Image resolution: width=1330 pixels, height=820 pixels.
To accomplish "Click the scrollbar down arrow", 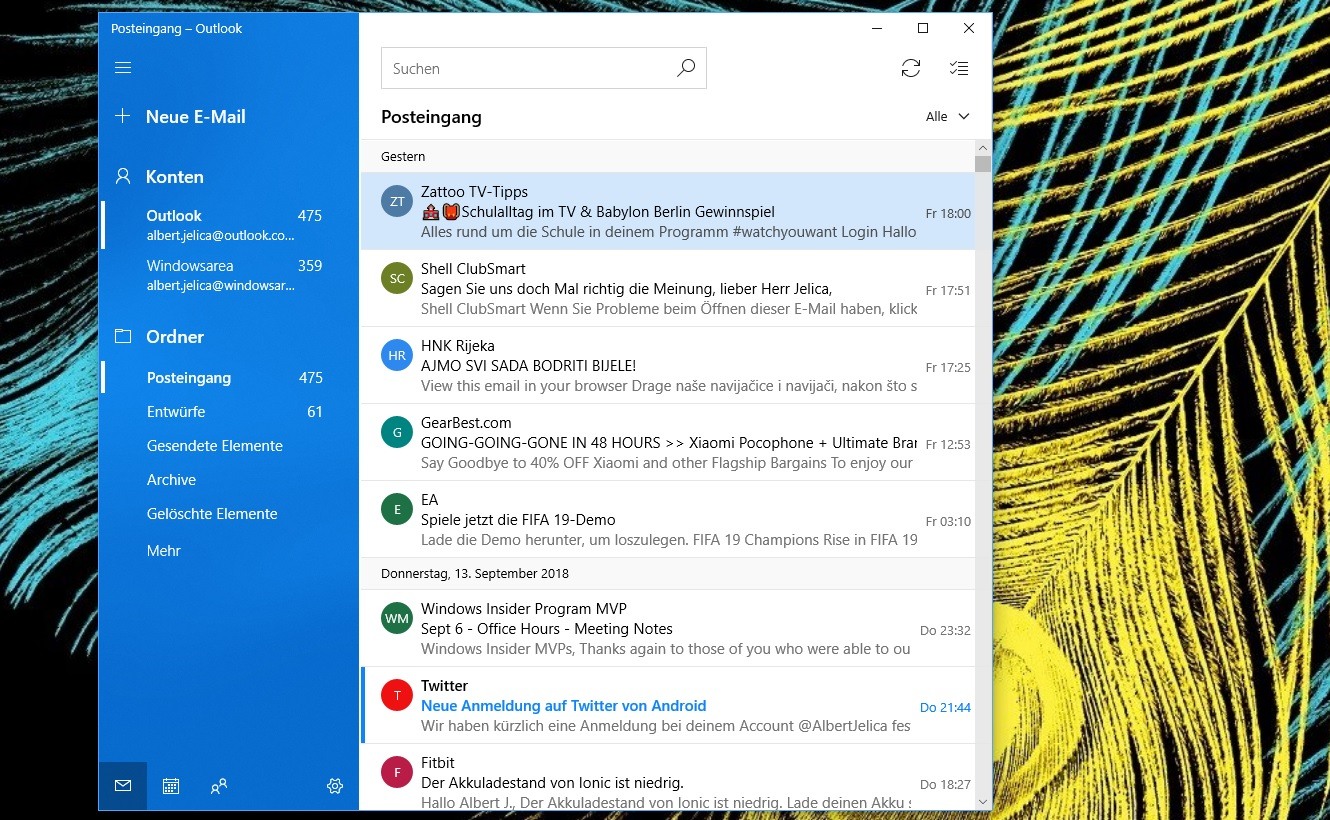I will coord(983,801).
